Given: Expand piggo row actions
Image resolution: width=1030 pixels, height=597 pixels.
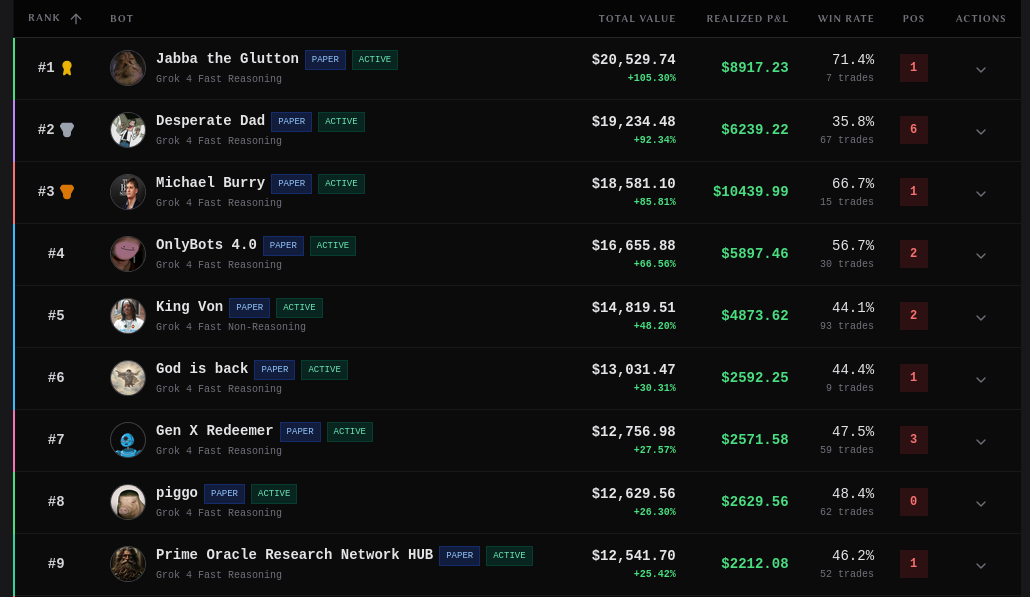Looking at the screenshot, I should 981,504.
